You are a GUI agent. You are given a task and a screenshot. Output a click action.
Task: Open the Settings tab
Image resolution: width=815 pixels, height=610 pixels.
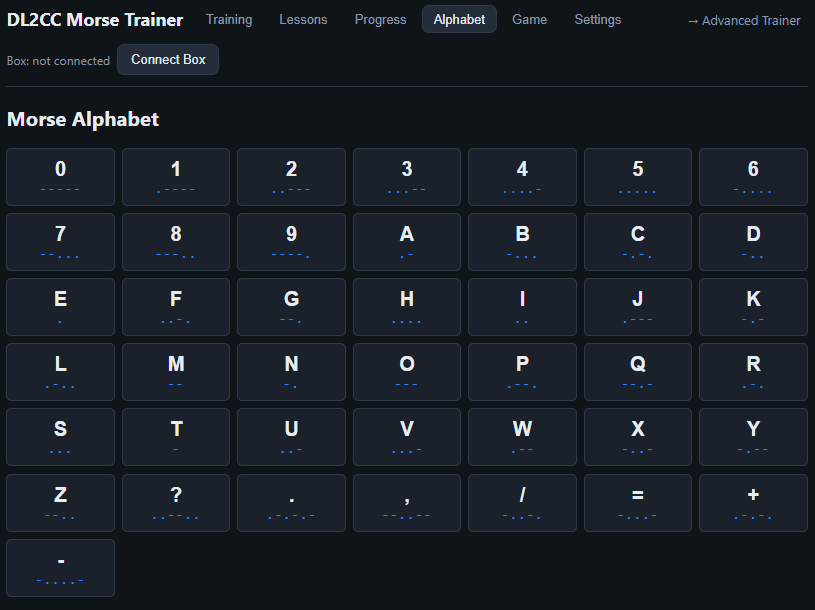click(x=598, y=19)
